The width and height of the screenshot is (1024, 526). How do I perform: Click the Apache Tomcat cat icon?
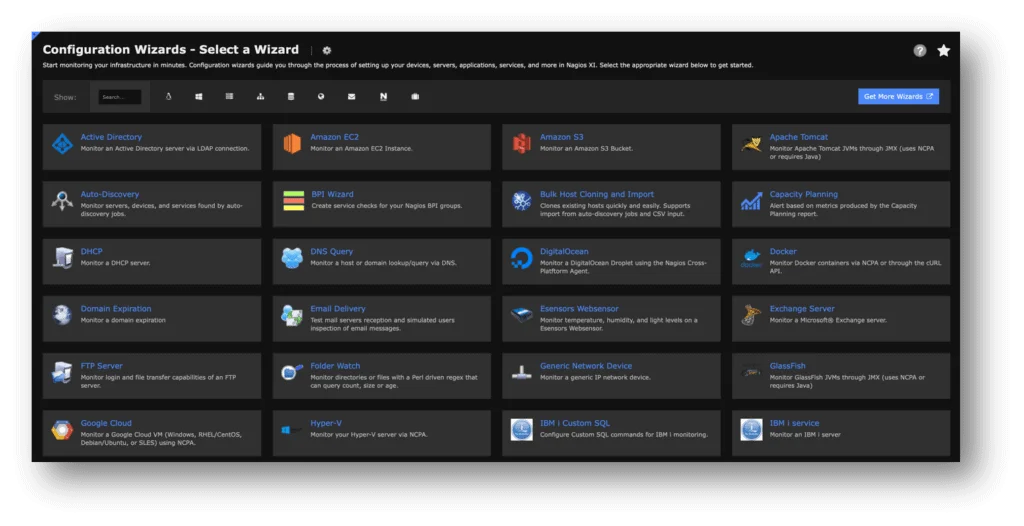[x=751, y=144]
